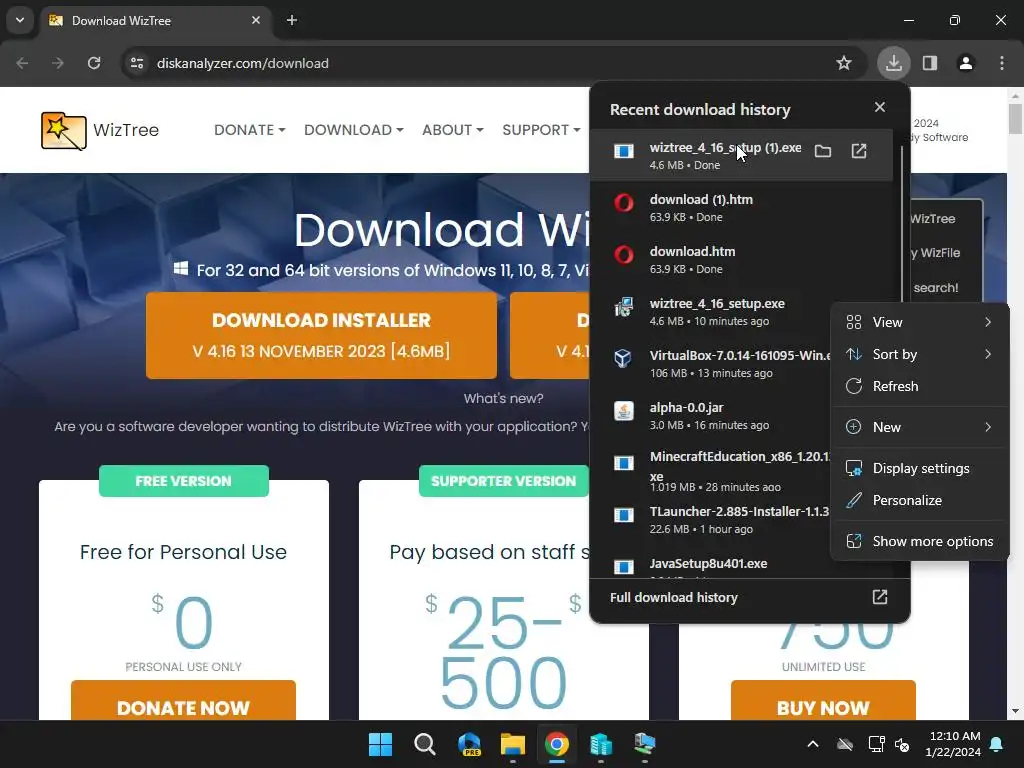
Task: Open File Explorer from the taskbar
Action: click(x=513, y=744)
